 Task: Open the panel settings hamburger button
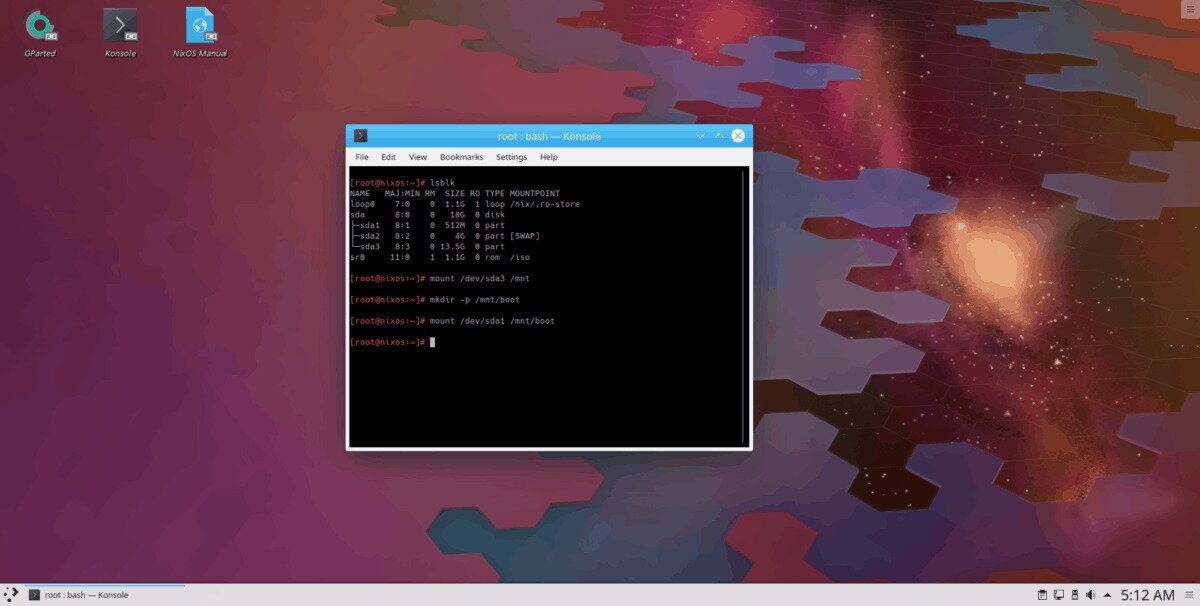(1189, 595)
